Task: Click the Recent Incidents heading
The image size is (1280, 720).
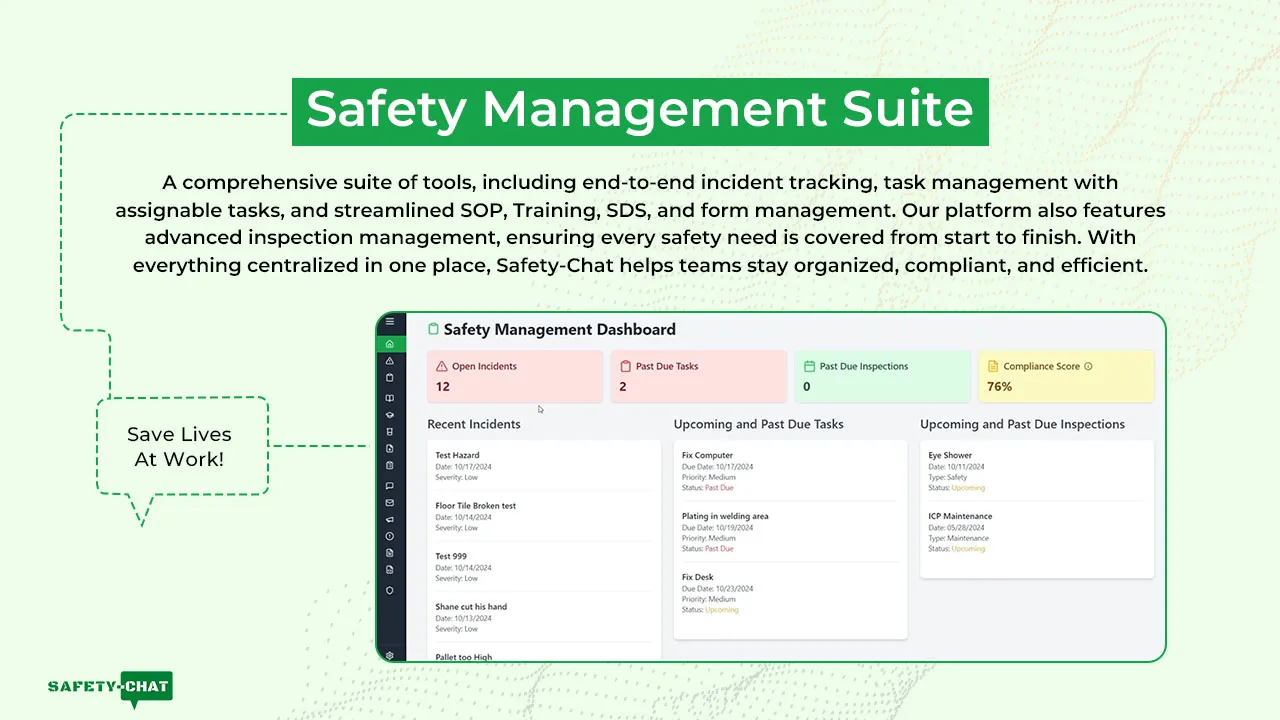Action: point(474,424)
